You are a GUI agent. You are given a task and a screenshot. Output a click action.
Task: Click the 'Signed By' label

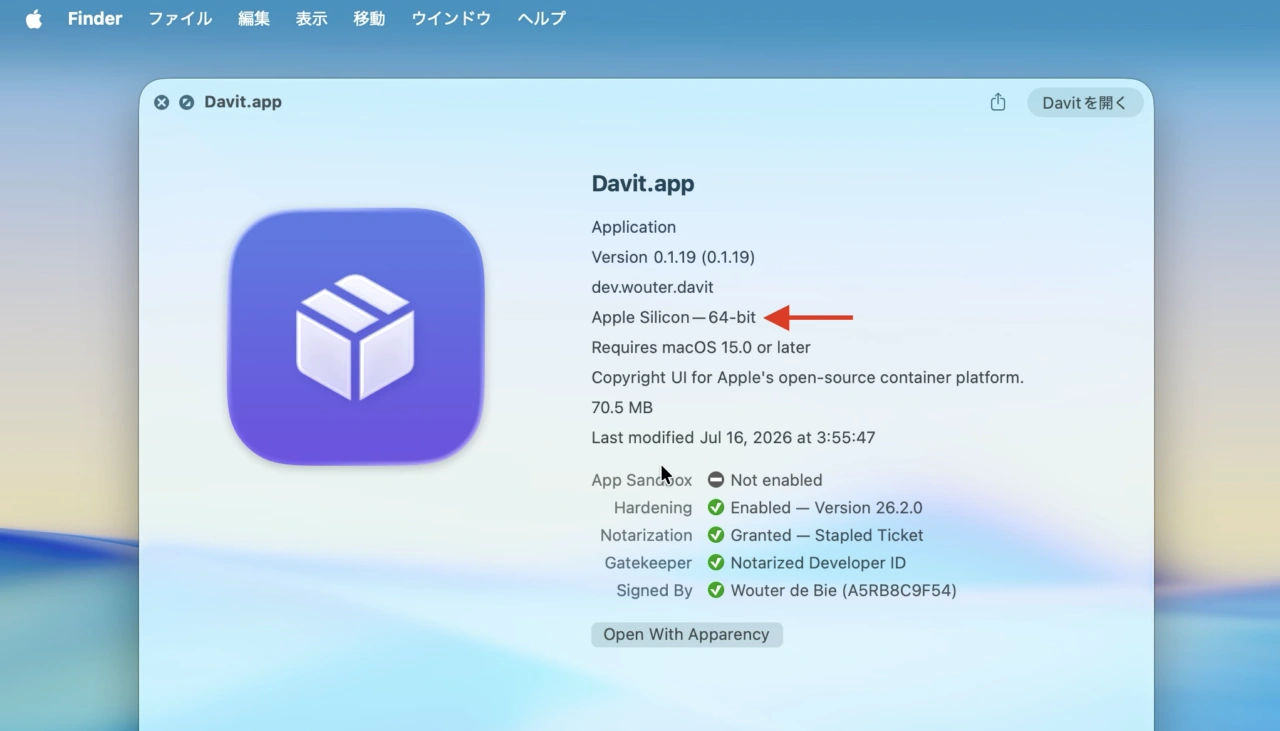pos(654,590)
